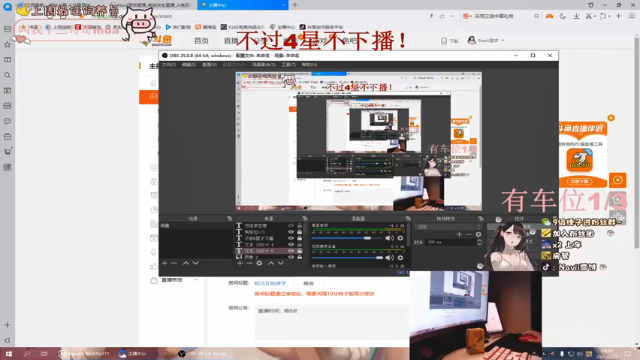Open the OBS 场景集合(S) menu

pyautogui.click(x=264, y=64)
